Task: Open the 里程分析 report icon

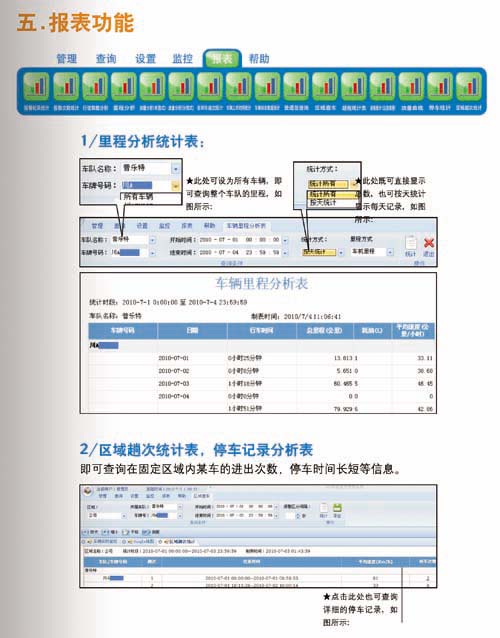Action: click(124, 86)
